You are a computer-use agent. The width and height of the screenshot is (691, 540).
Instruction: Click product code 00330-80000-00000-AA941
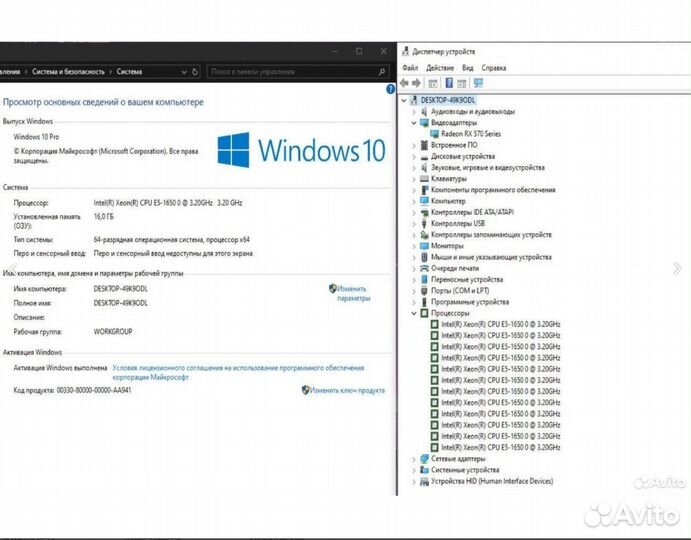pyautogui.click(x=94, y=390)
